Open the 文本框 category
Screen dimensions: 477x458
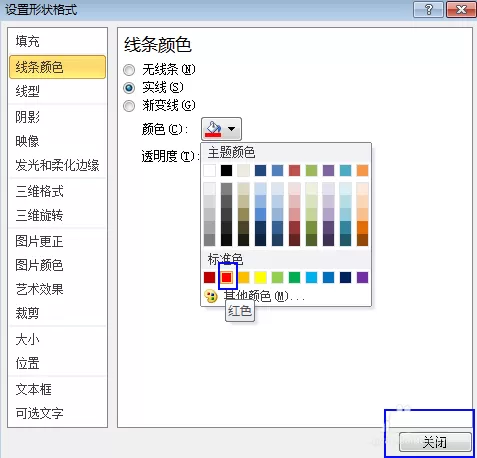click(x=57, y=389)
